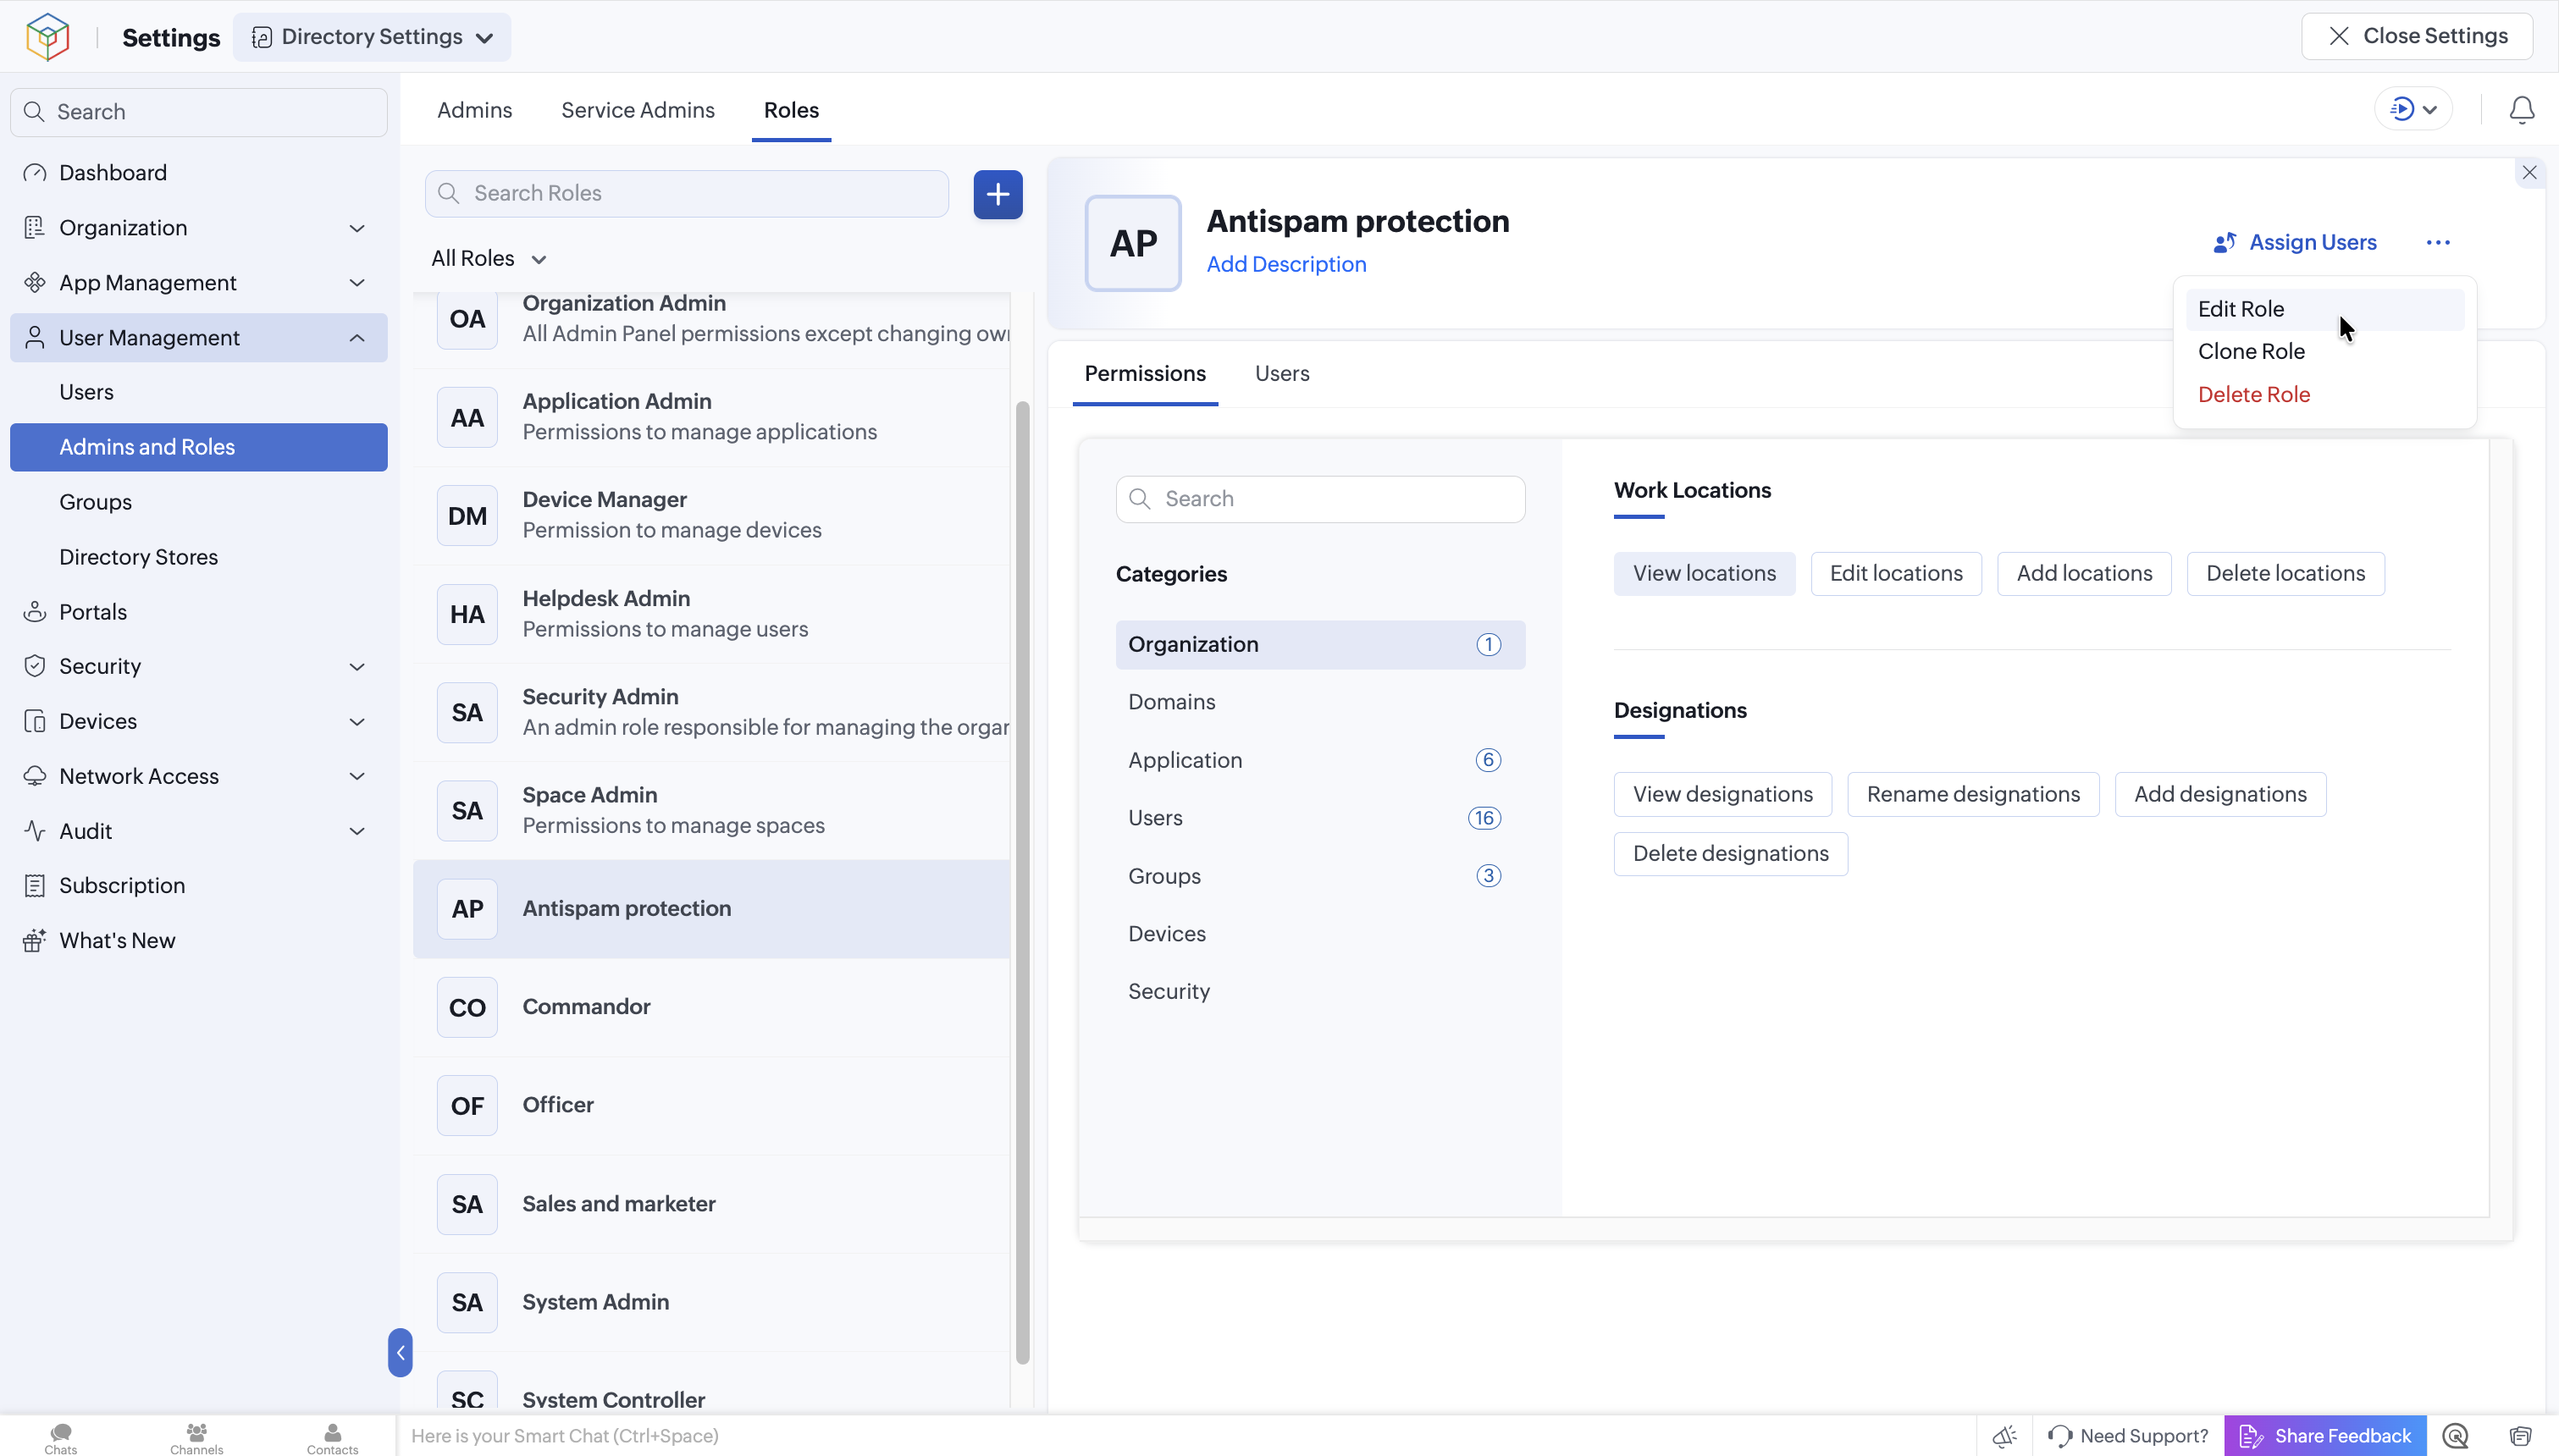Screen dimensions: 2559x1456
Task: Click the DM avatar for Device Manager
Action: coord(467,516)
